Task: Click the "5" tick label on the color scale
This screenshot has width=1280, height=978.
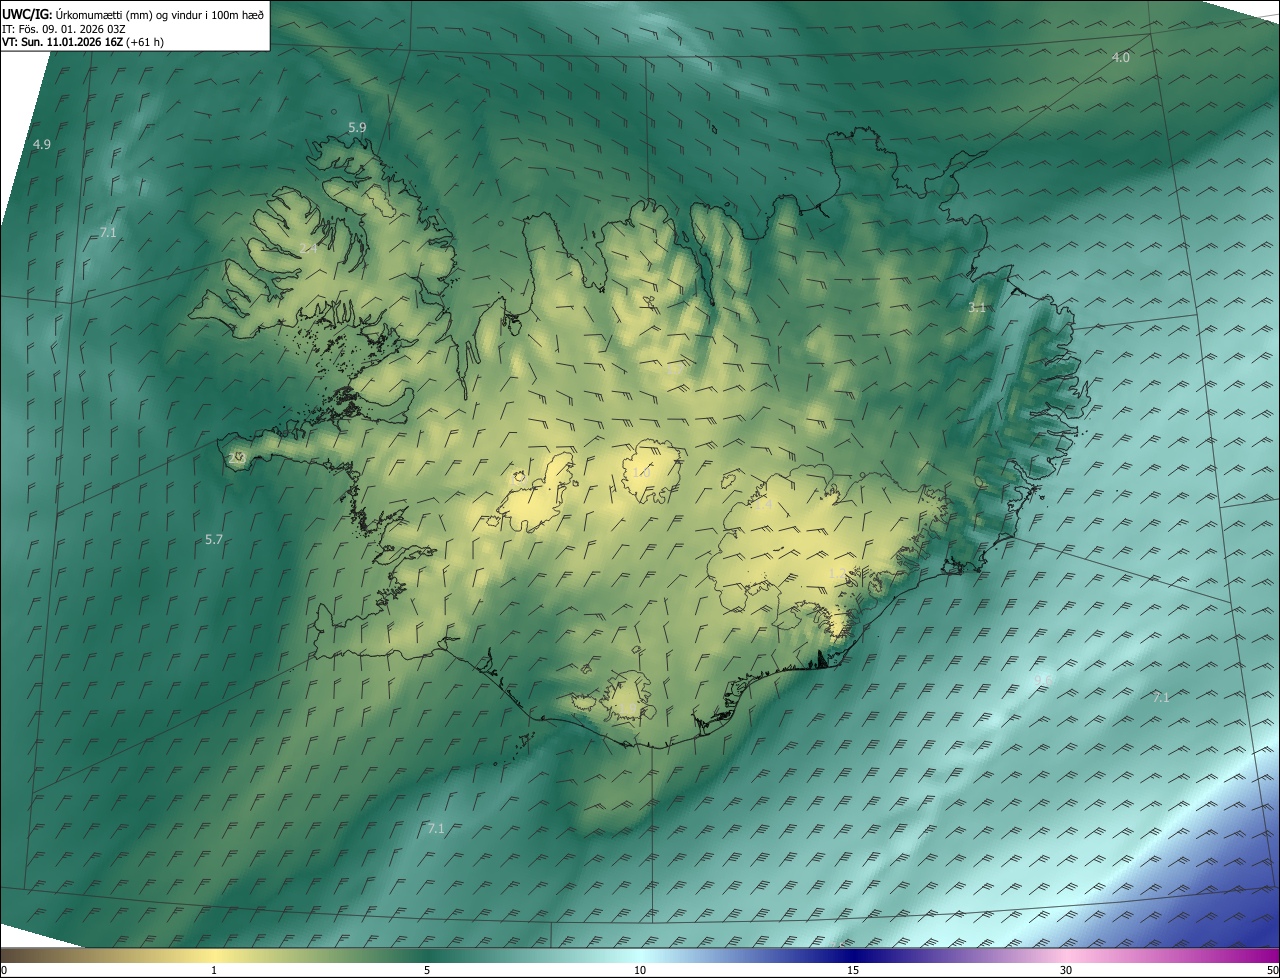Action: [x=427, y=971]
